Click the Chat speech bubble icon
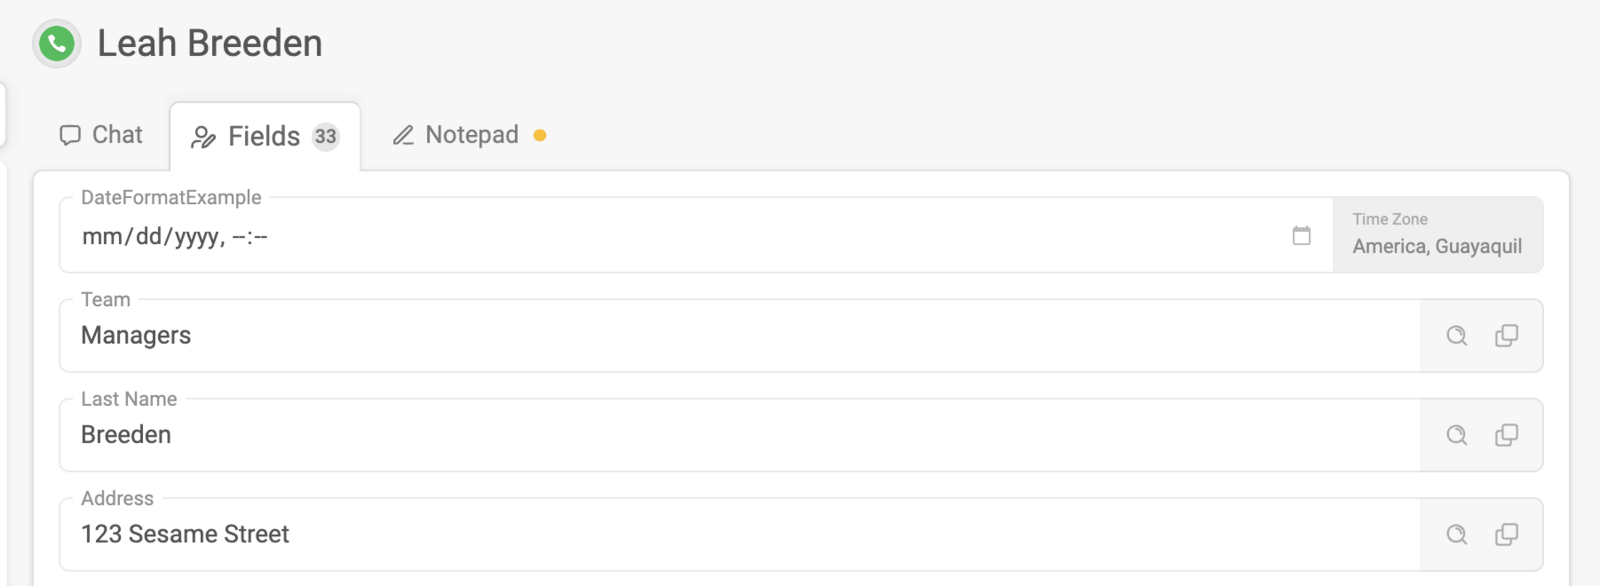 pos(70,135)
